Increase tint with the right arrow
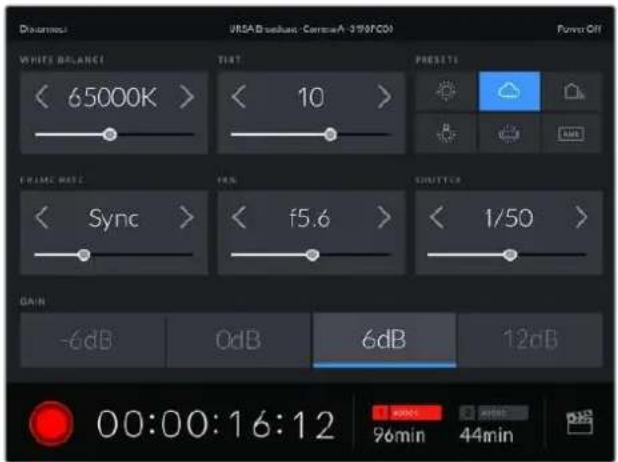 (x=384, y=97)
